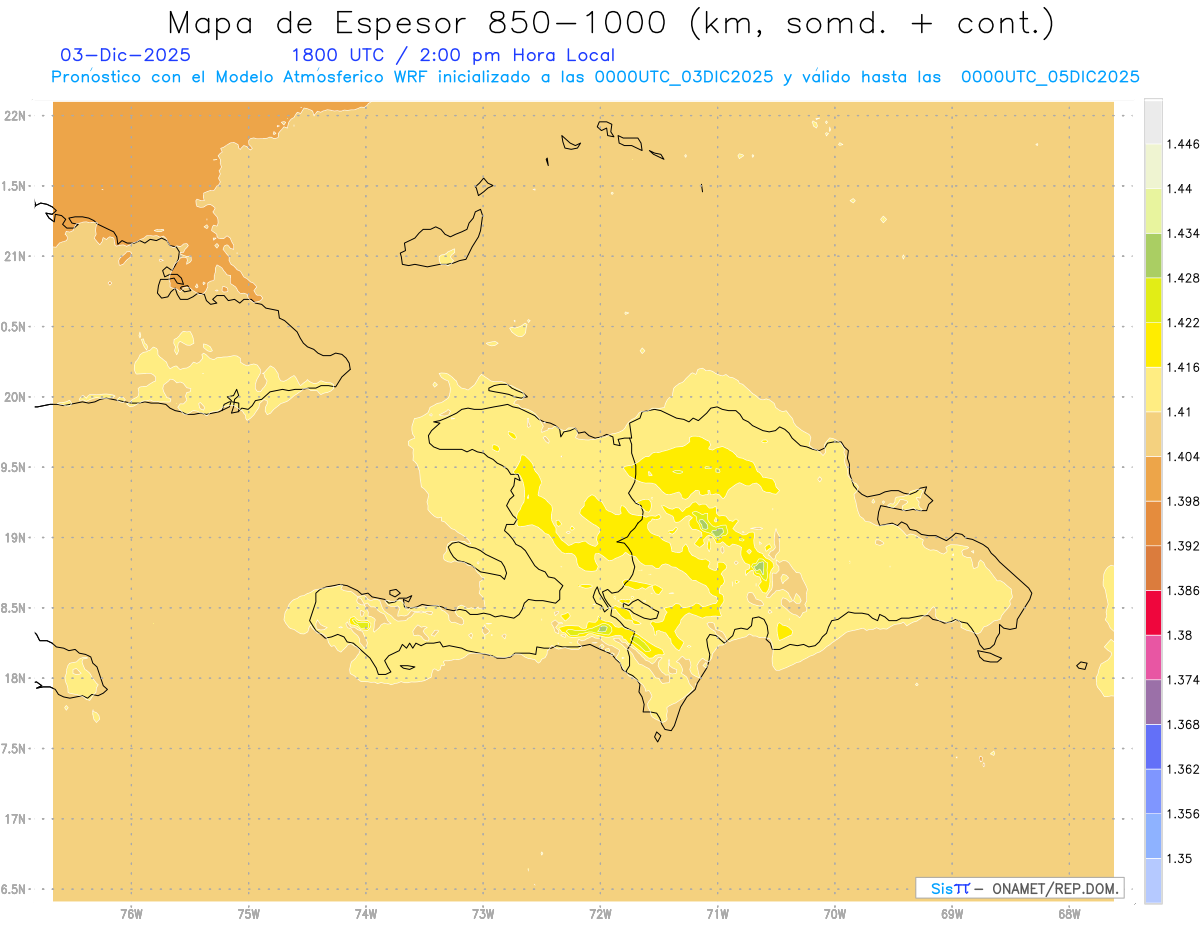This screenshot has height=927, width=1200.
Task: Click the color bar value '1.356'
Action: pyautogui.click(x=1182, y=814)
